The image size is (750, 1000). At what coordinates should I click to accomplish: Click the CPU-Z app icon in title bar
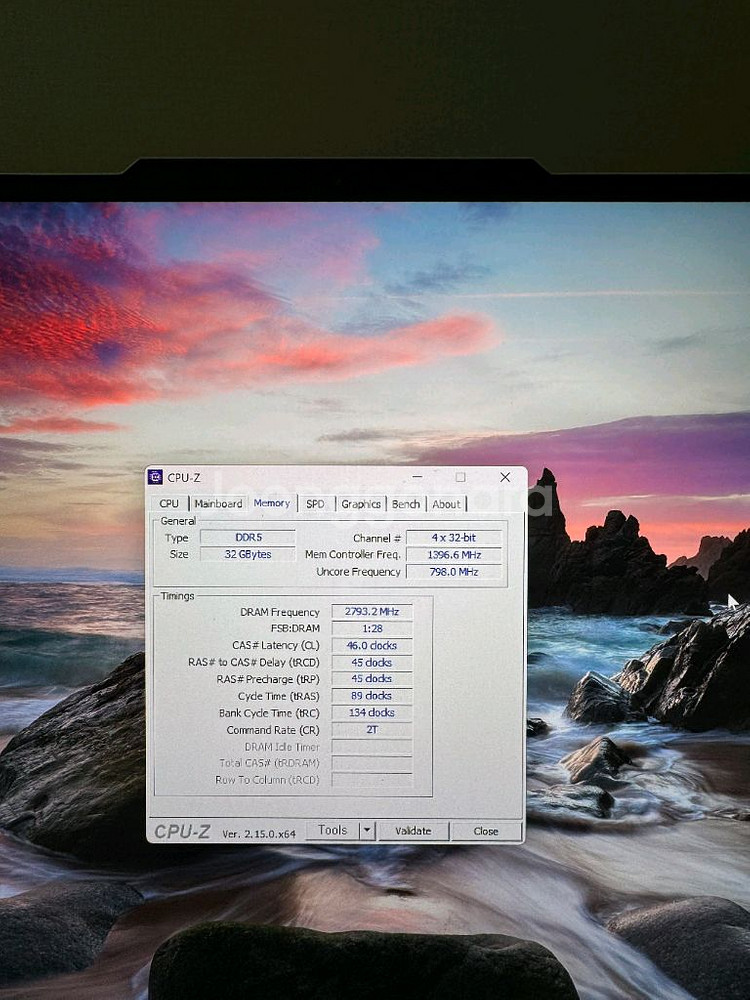point(156,478)
